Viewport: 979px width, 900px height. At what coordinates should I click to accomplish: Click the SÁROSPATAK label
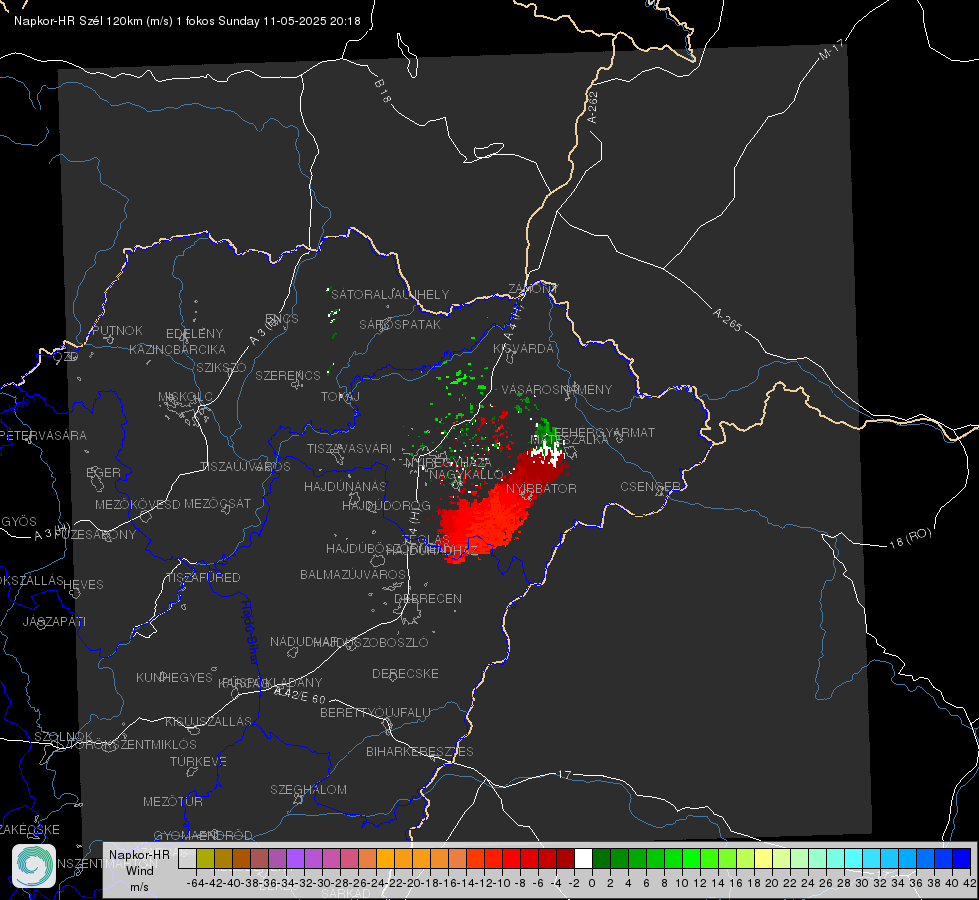click(400, 324)
